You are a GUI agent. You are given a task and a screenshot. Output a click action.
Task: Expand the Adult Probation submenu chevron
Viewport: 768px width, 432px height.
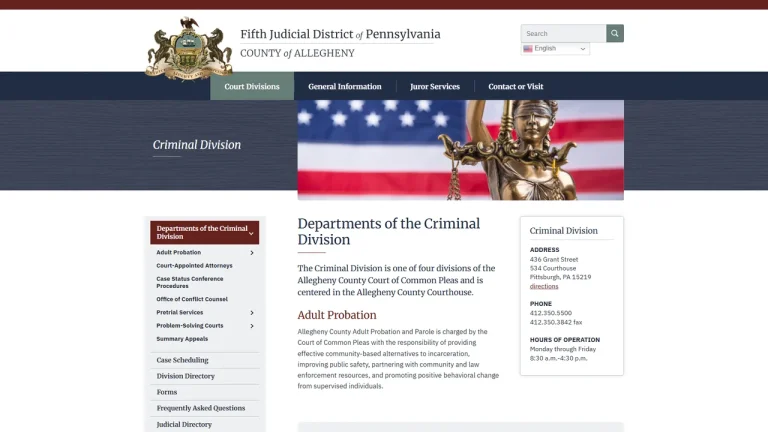pos(252,253)
